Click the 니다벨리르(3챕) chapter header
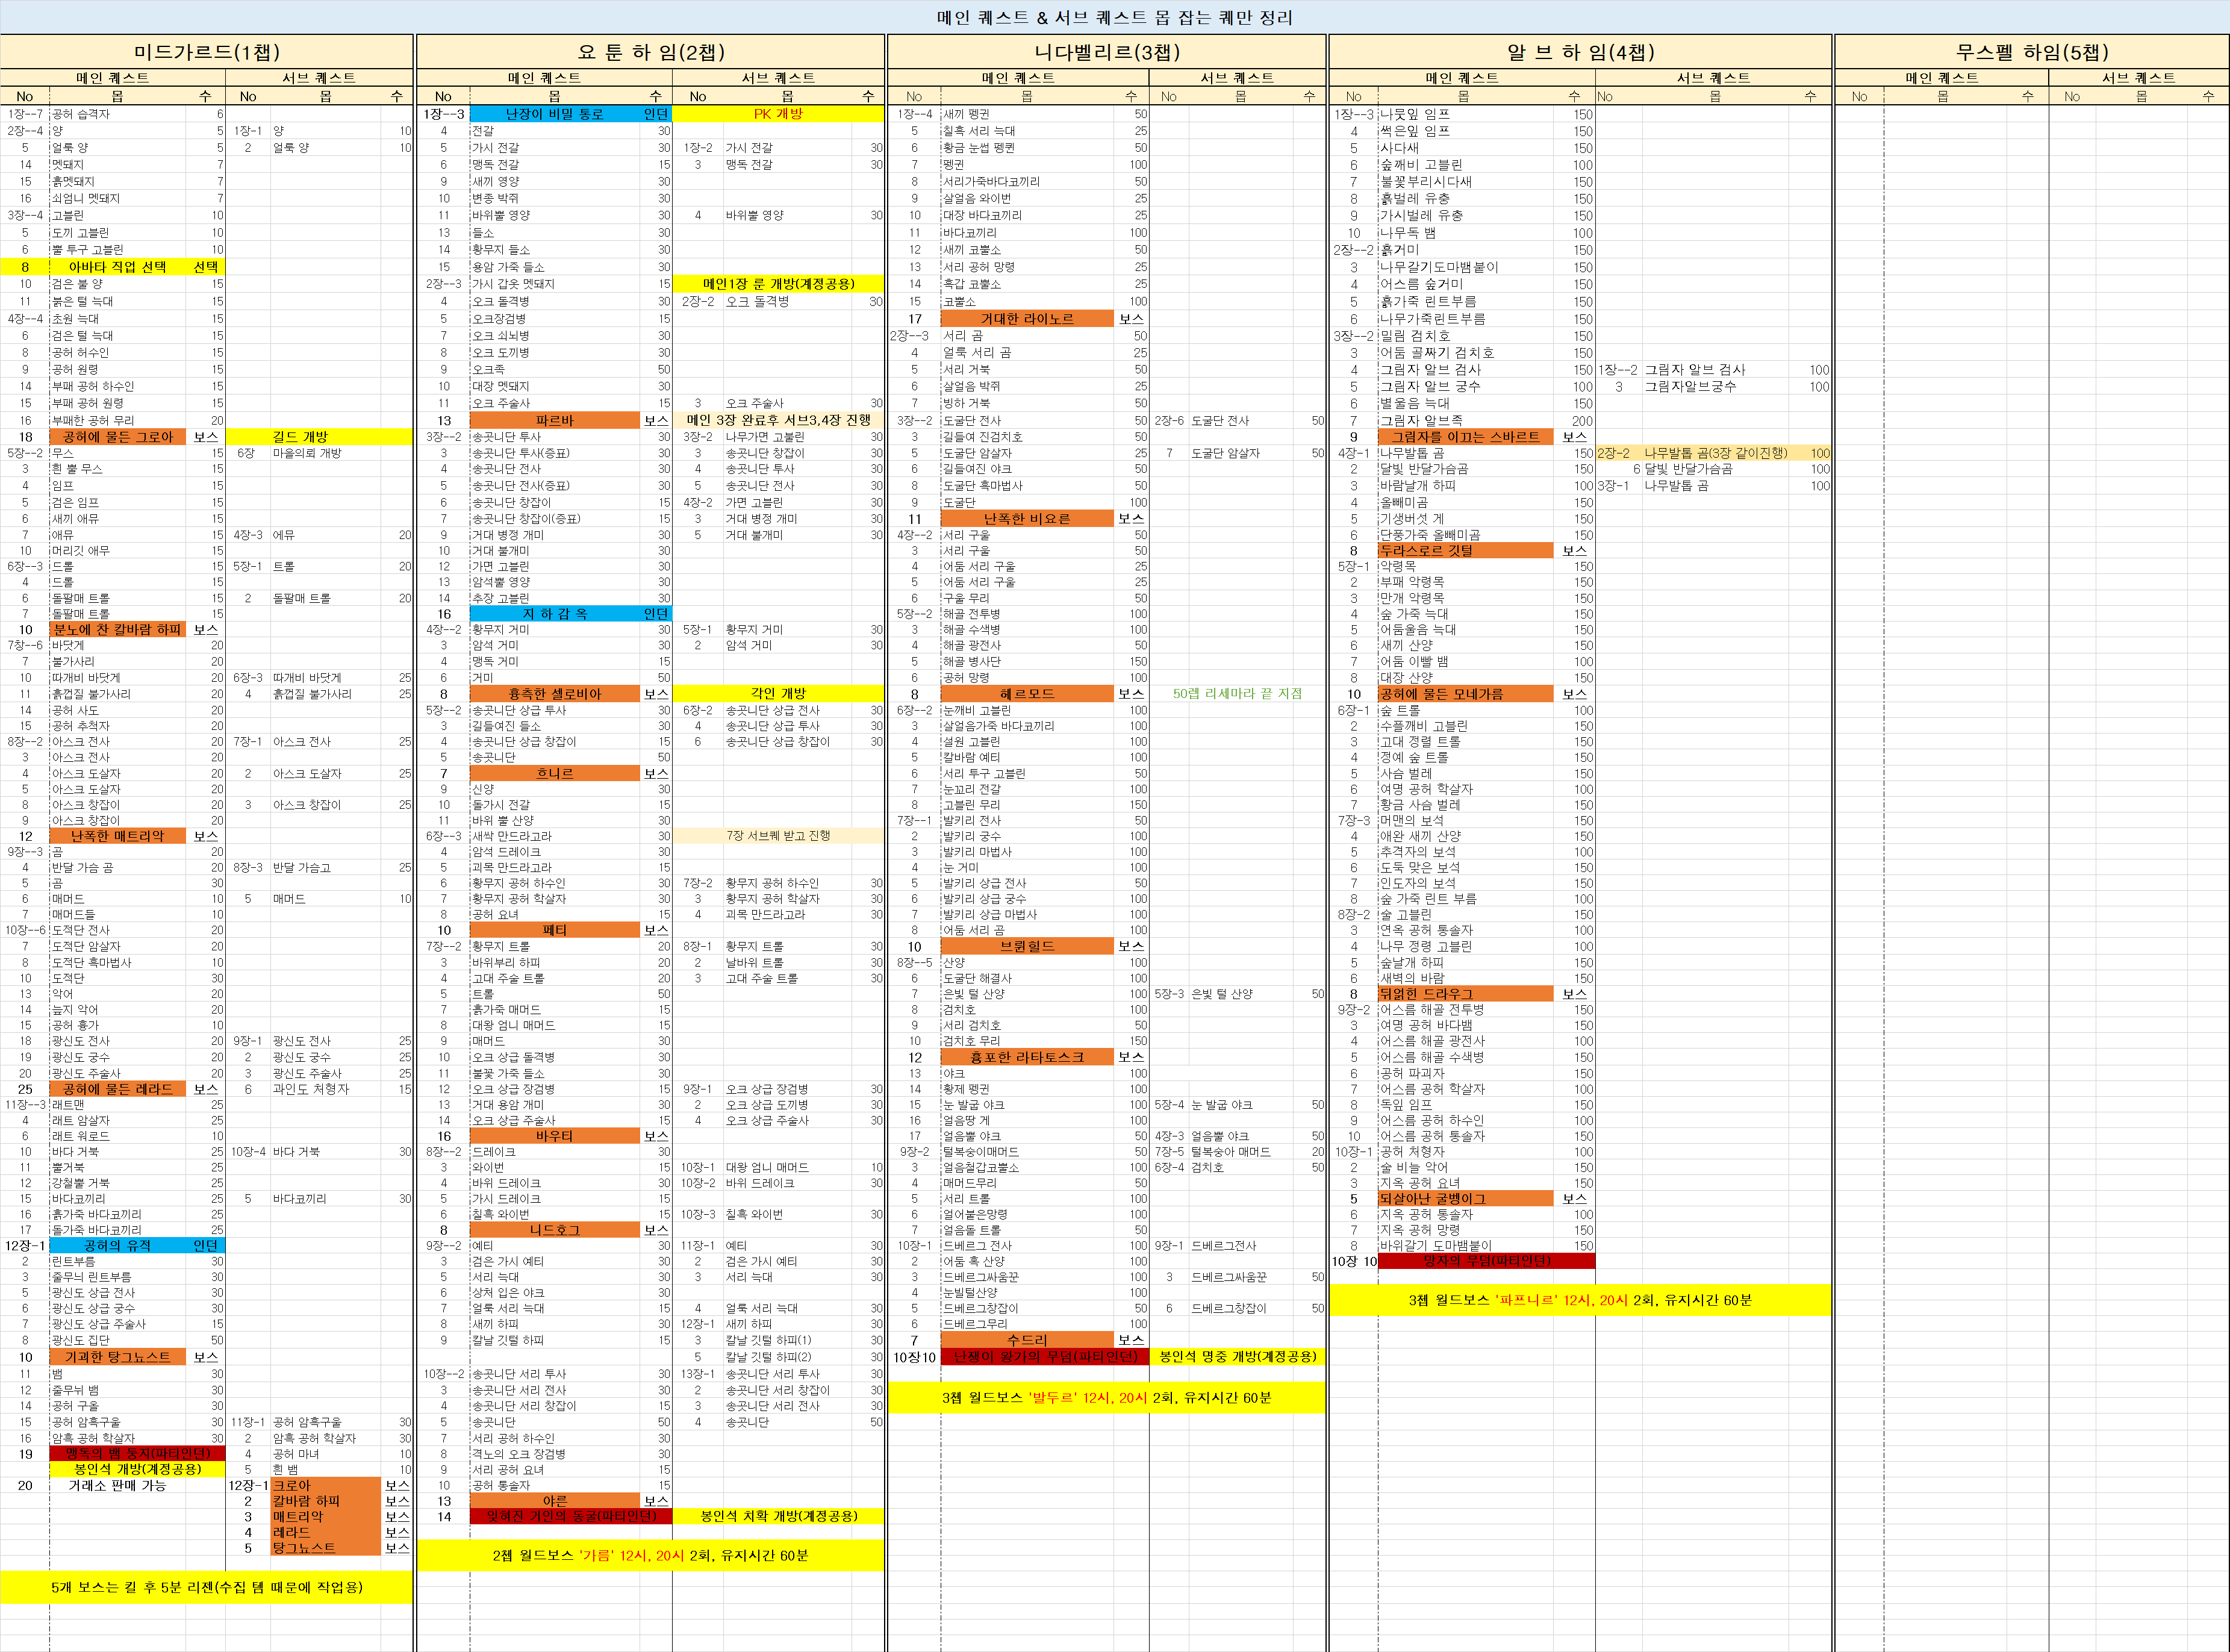The width and height of the screenshot is (2230, 1652). pos(1106,52)
